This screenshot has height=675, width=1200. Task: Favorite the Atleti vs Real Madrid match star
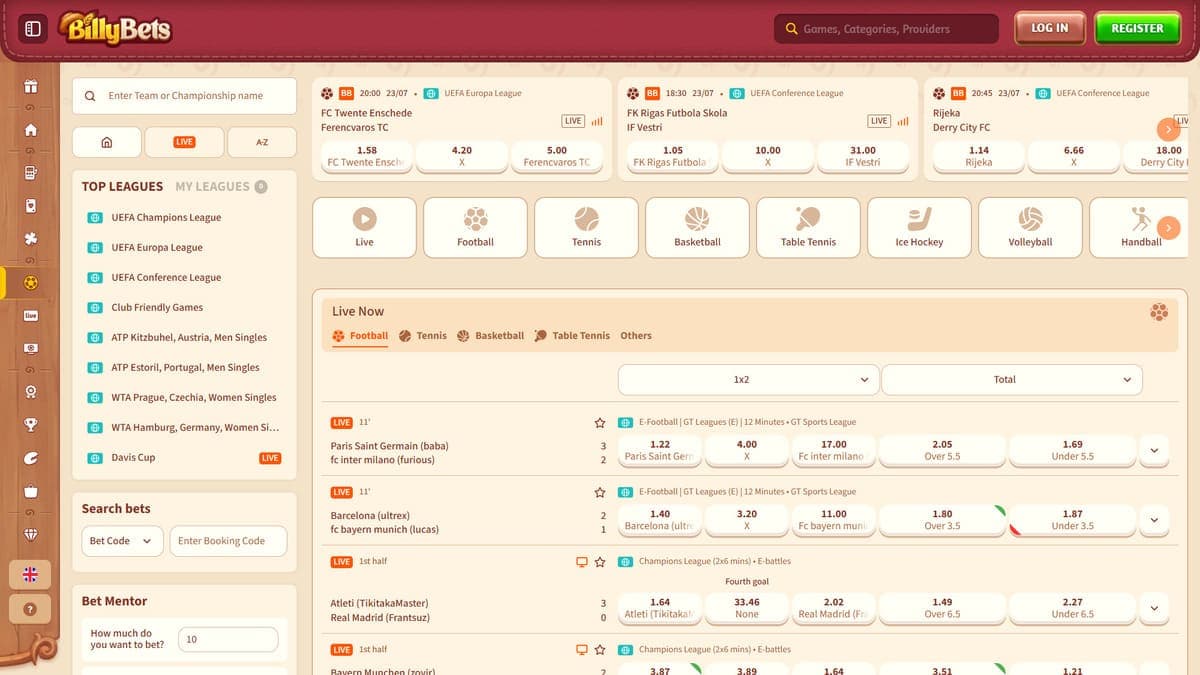600,562
